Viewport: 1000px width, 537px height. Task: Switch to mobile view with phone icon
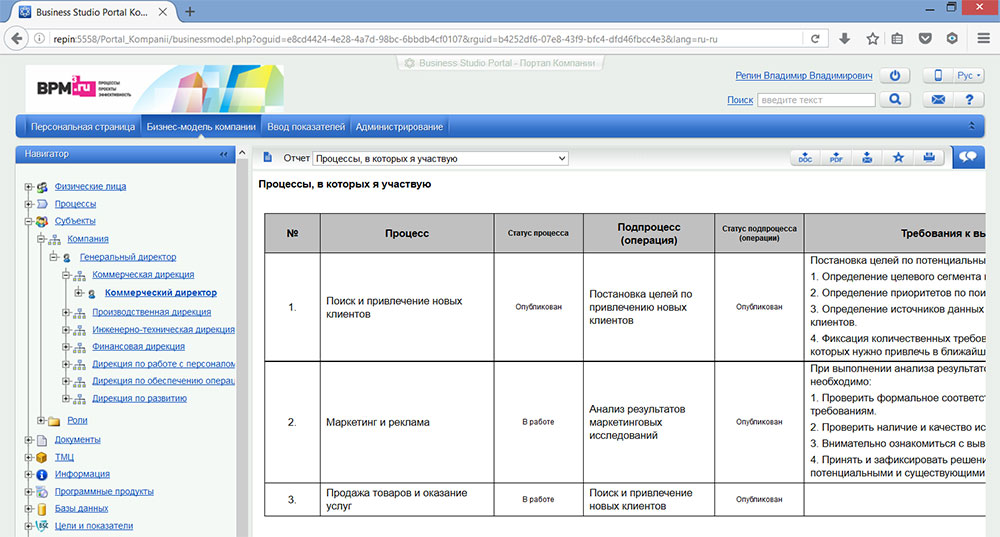939,76
